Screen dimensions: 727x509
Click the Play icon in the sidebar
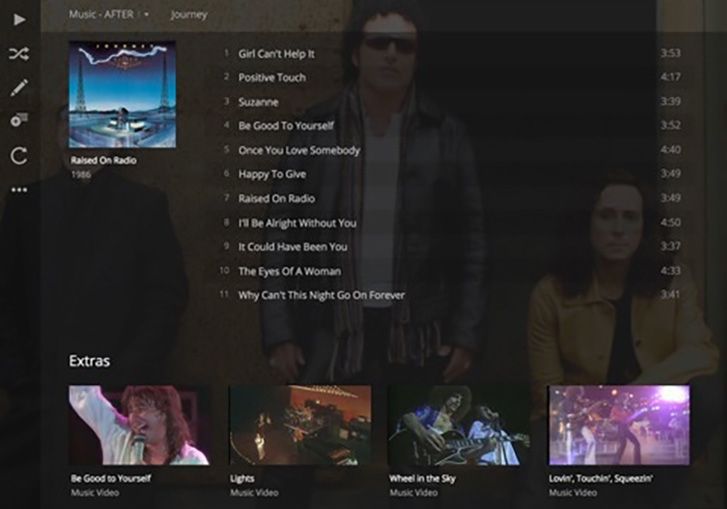coord(19,19)
